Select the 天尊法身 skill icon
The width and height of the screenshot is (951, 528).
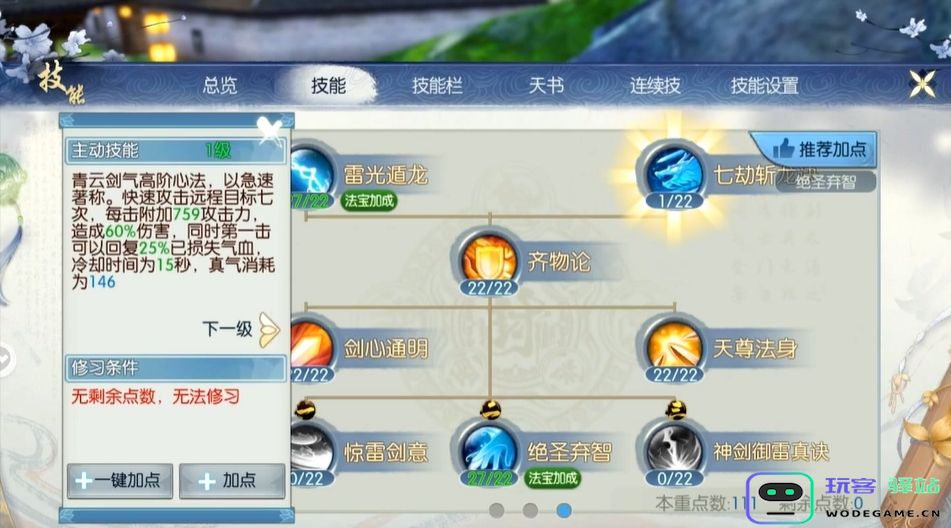(x=674, y=347)
